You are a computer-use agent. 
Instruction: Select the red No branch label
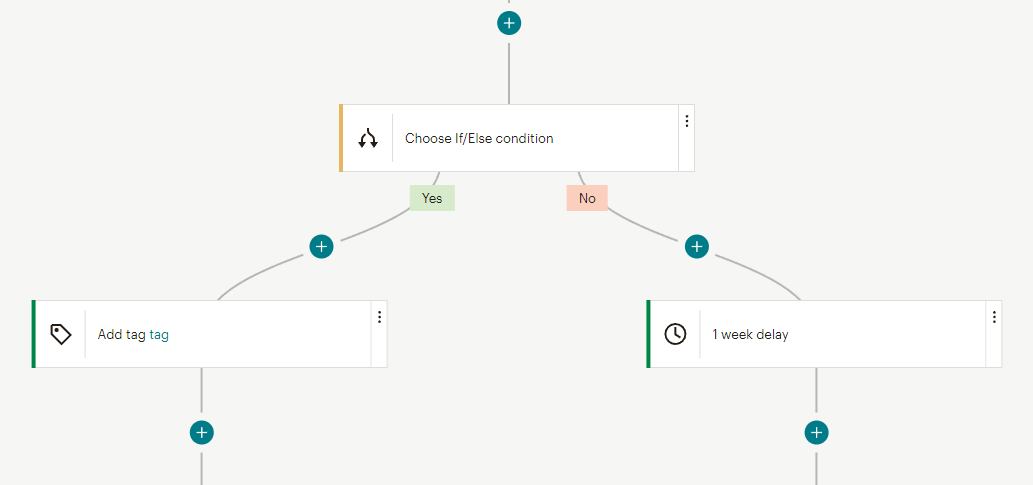coord(587,198)
